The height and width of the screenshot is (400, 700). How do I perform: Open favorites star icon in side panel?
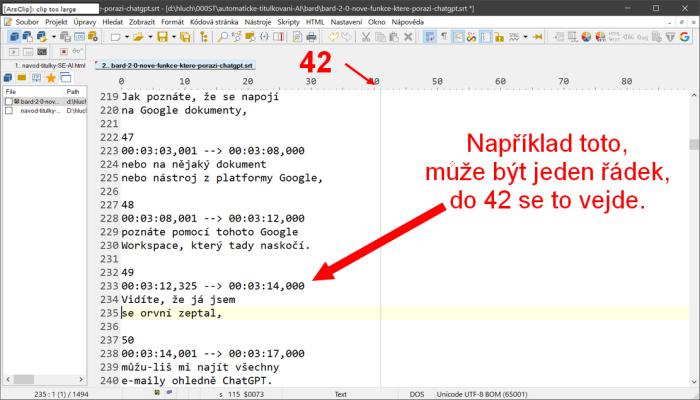coord(51,78)
